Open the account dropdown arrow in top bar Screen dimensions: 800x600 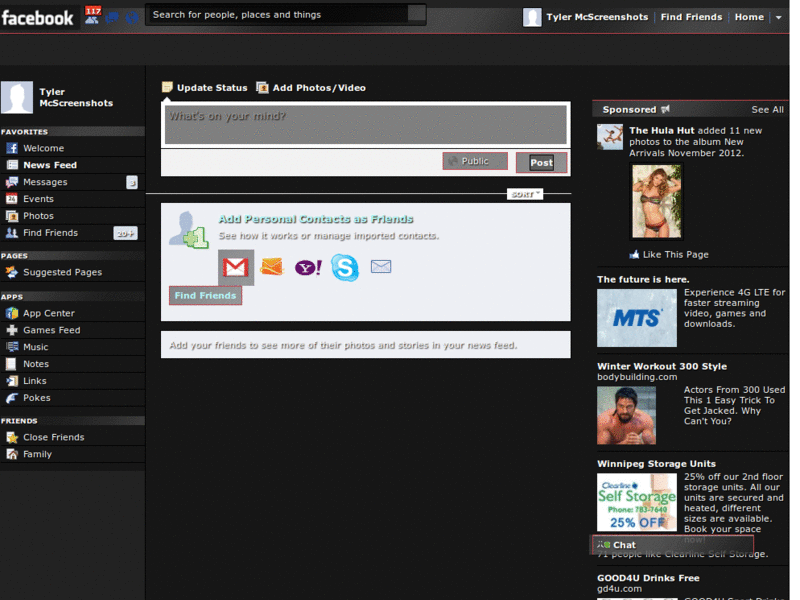pos(779,17)
